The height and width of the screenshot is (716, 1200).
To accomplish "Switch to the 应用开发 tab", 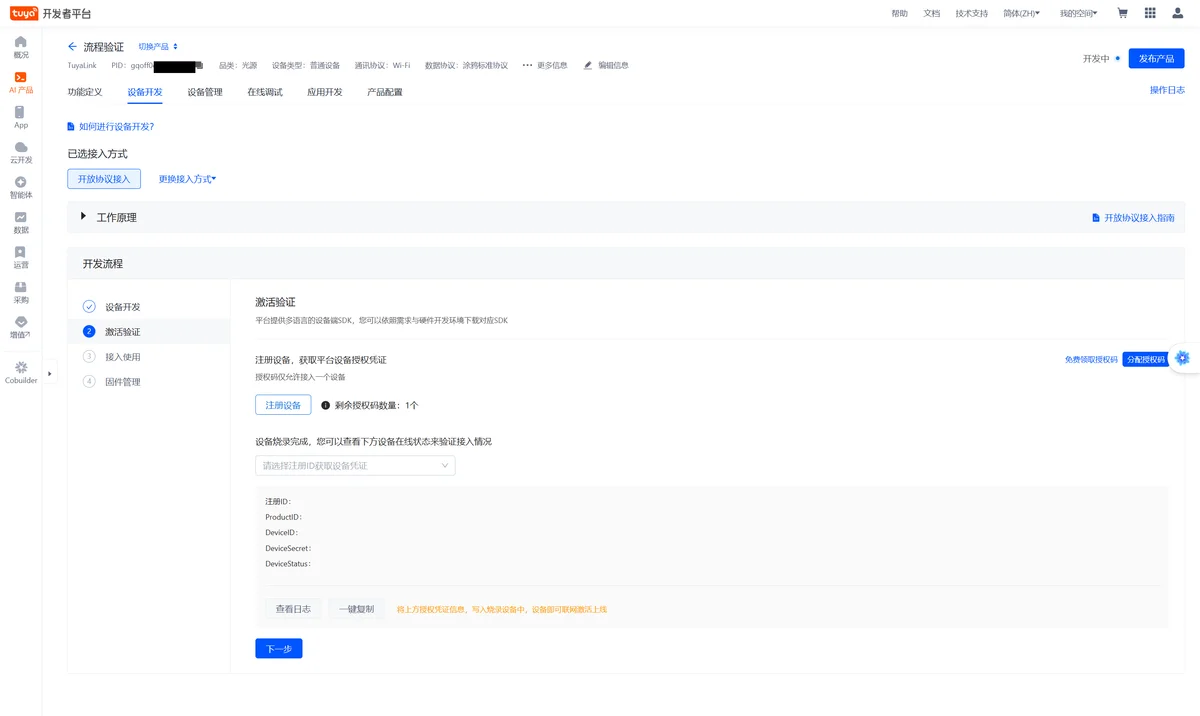I will click(325, 92).
